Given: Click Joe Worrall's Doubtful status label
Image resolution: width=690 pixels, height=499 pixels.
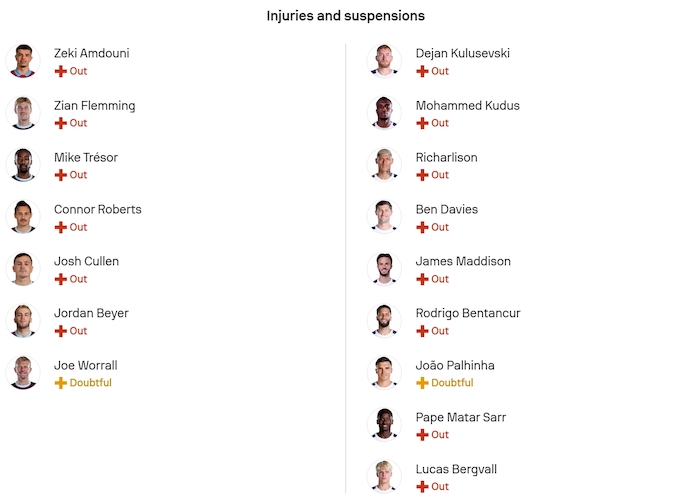Looking at the screenshot, I should point(90,383).
